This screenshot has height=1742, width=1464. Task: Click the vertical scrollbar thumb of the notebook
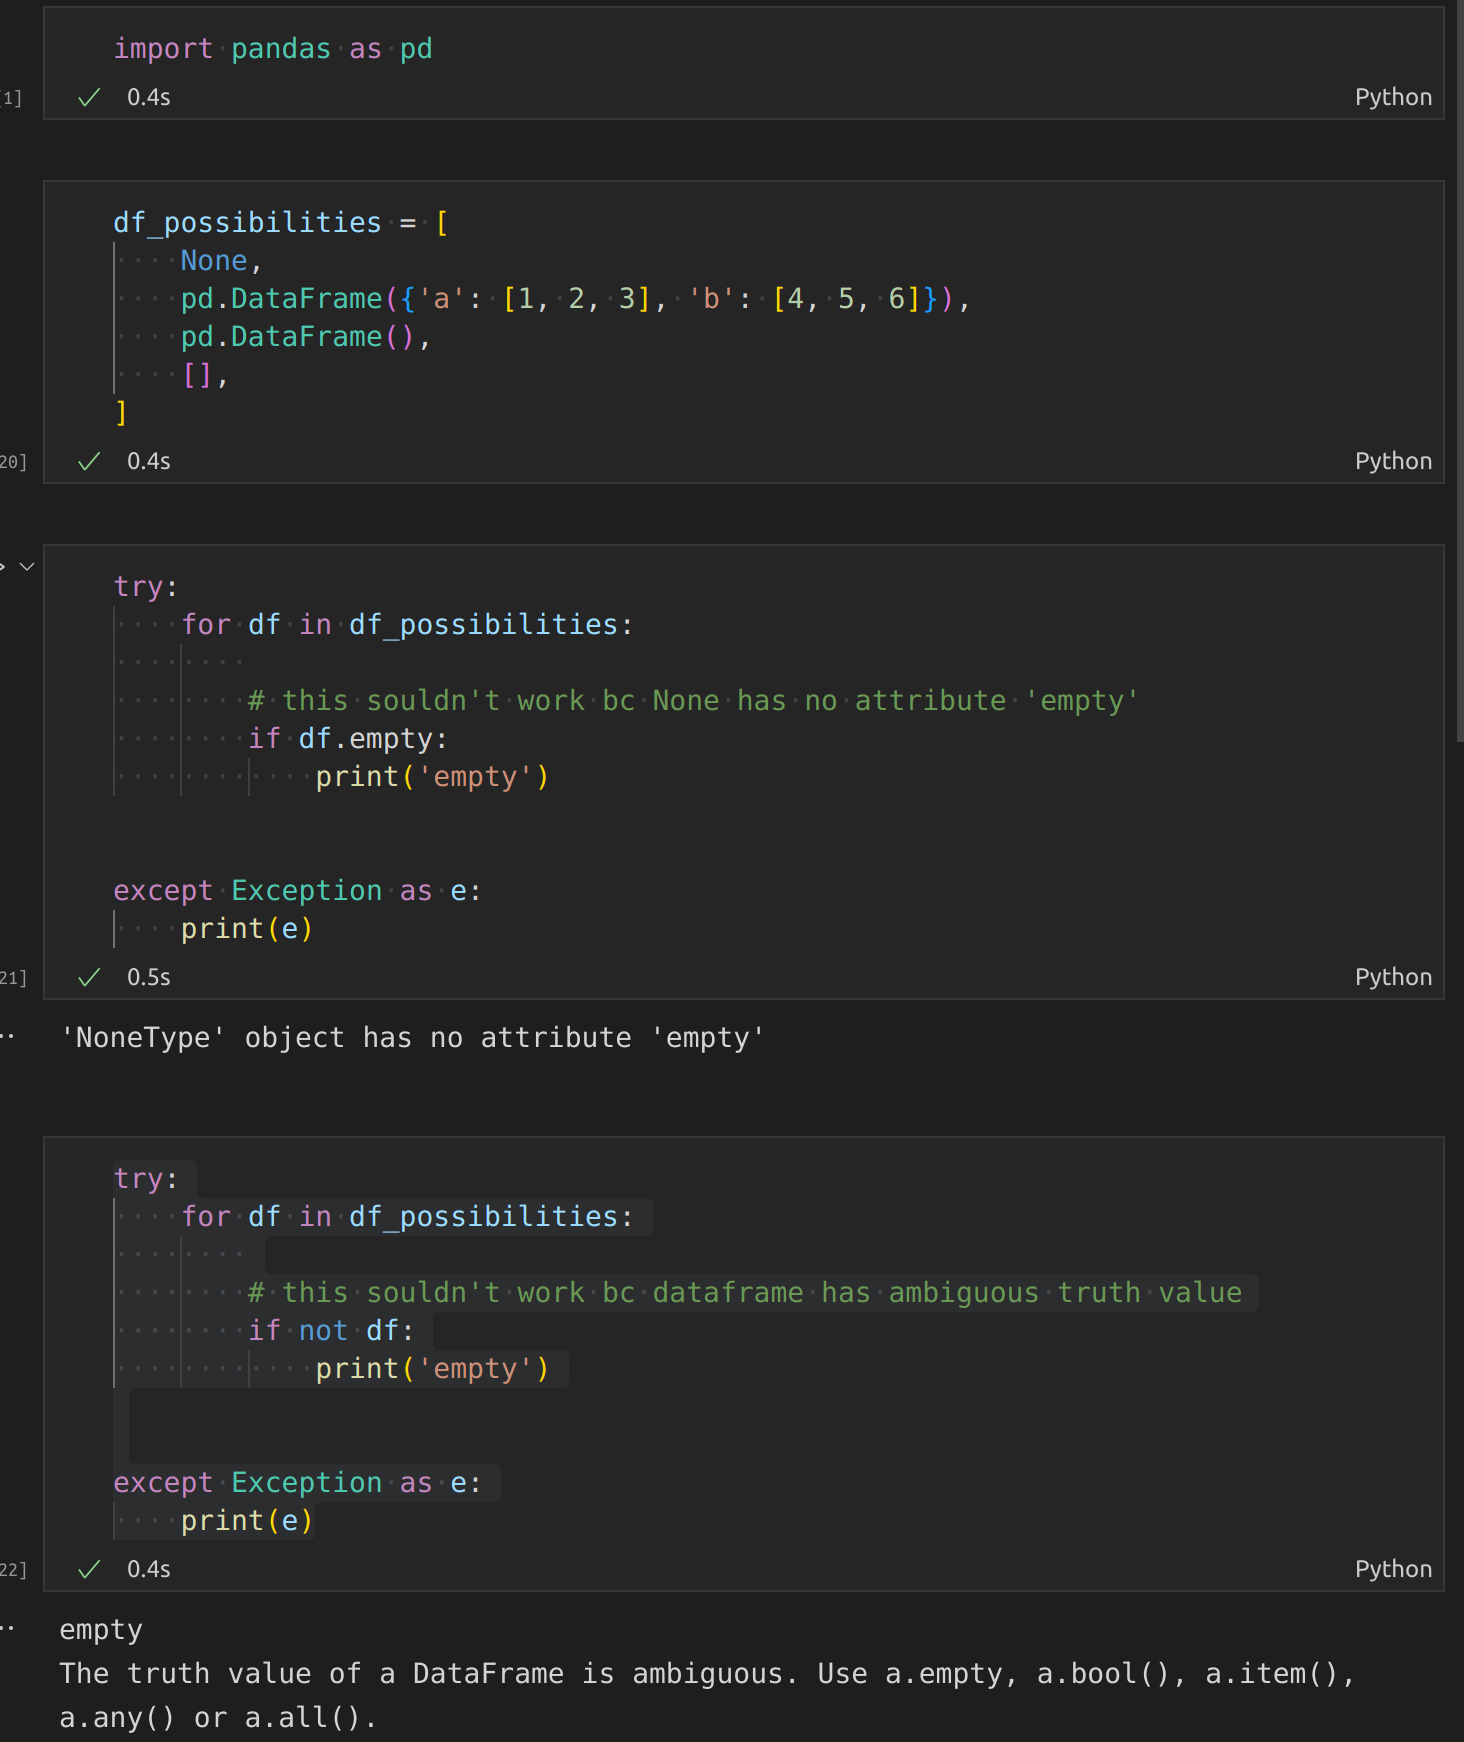pyautogui.click(x=1460, y=370)
